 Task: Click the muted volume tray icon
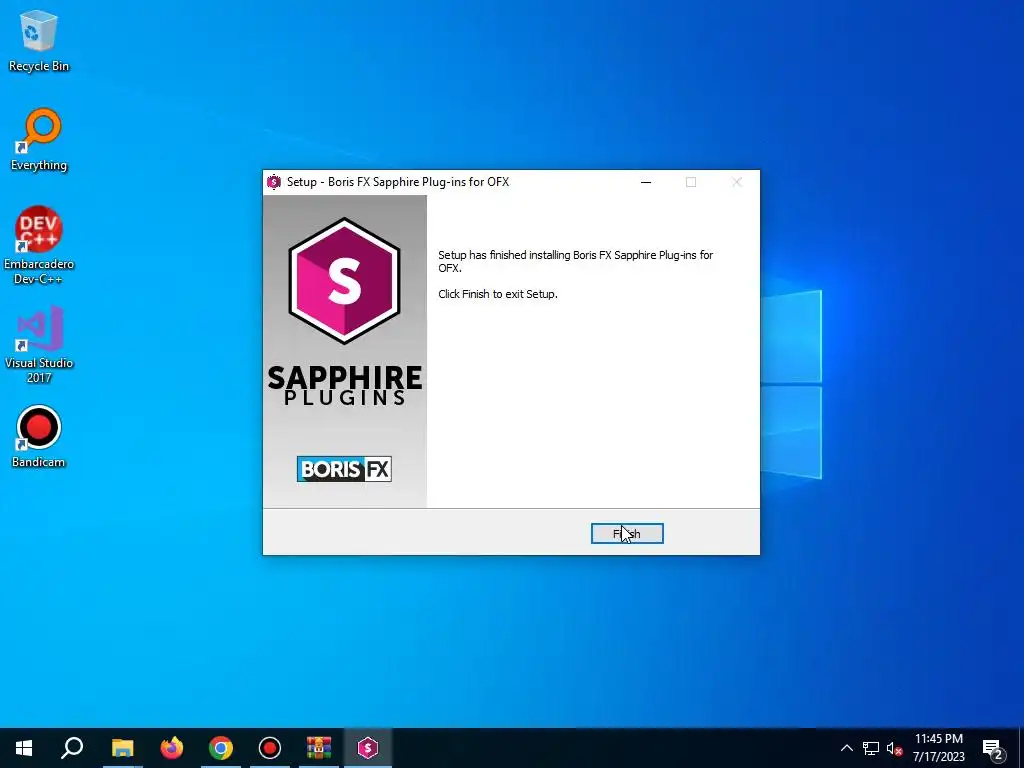(894, 748)
